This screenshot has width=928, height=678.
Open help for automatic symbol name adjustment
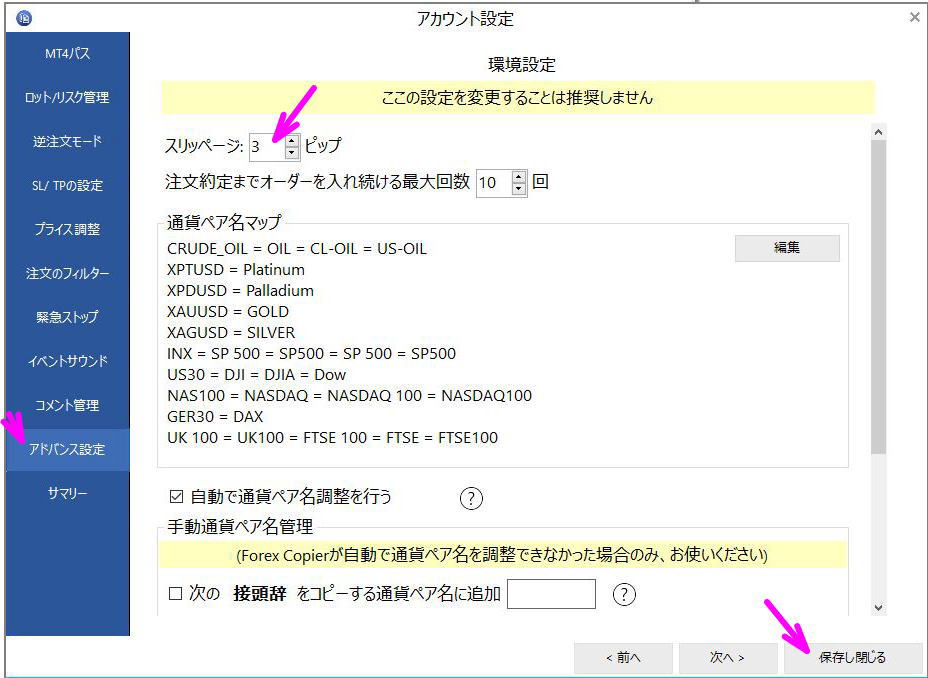[471, 497]
